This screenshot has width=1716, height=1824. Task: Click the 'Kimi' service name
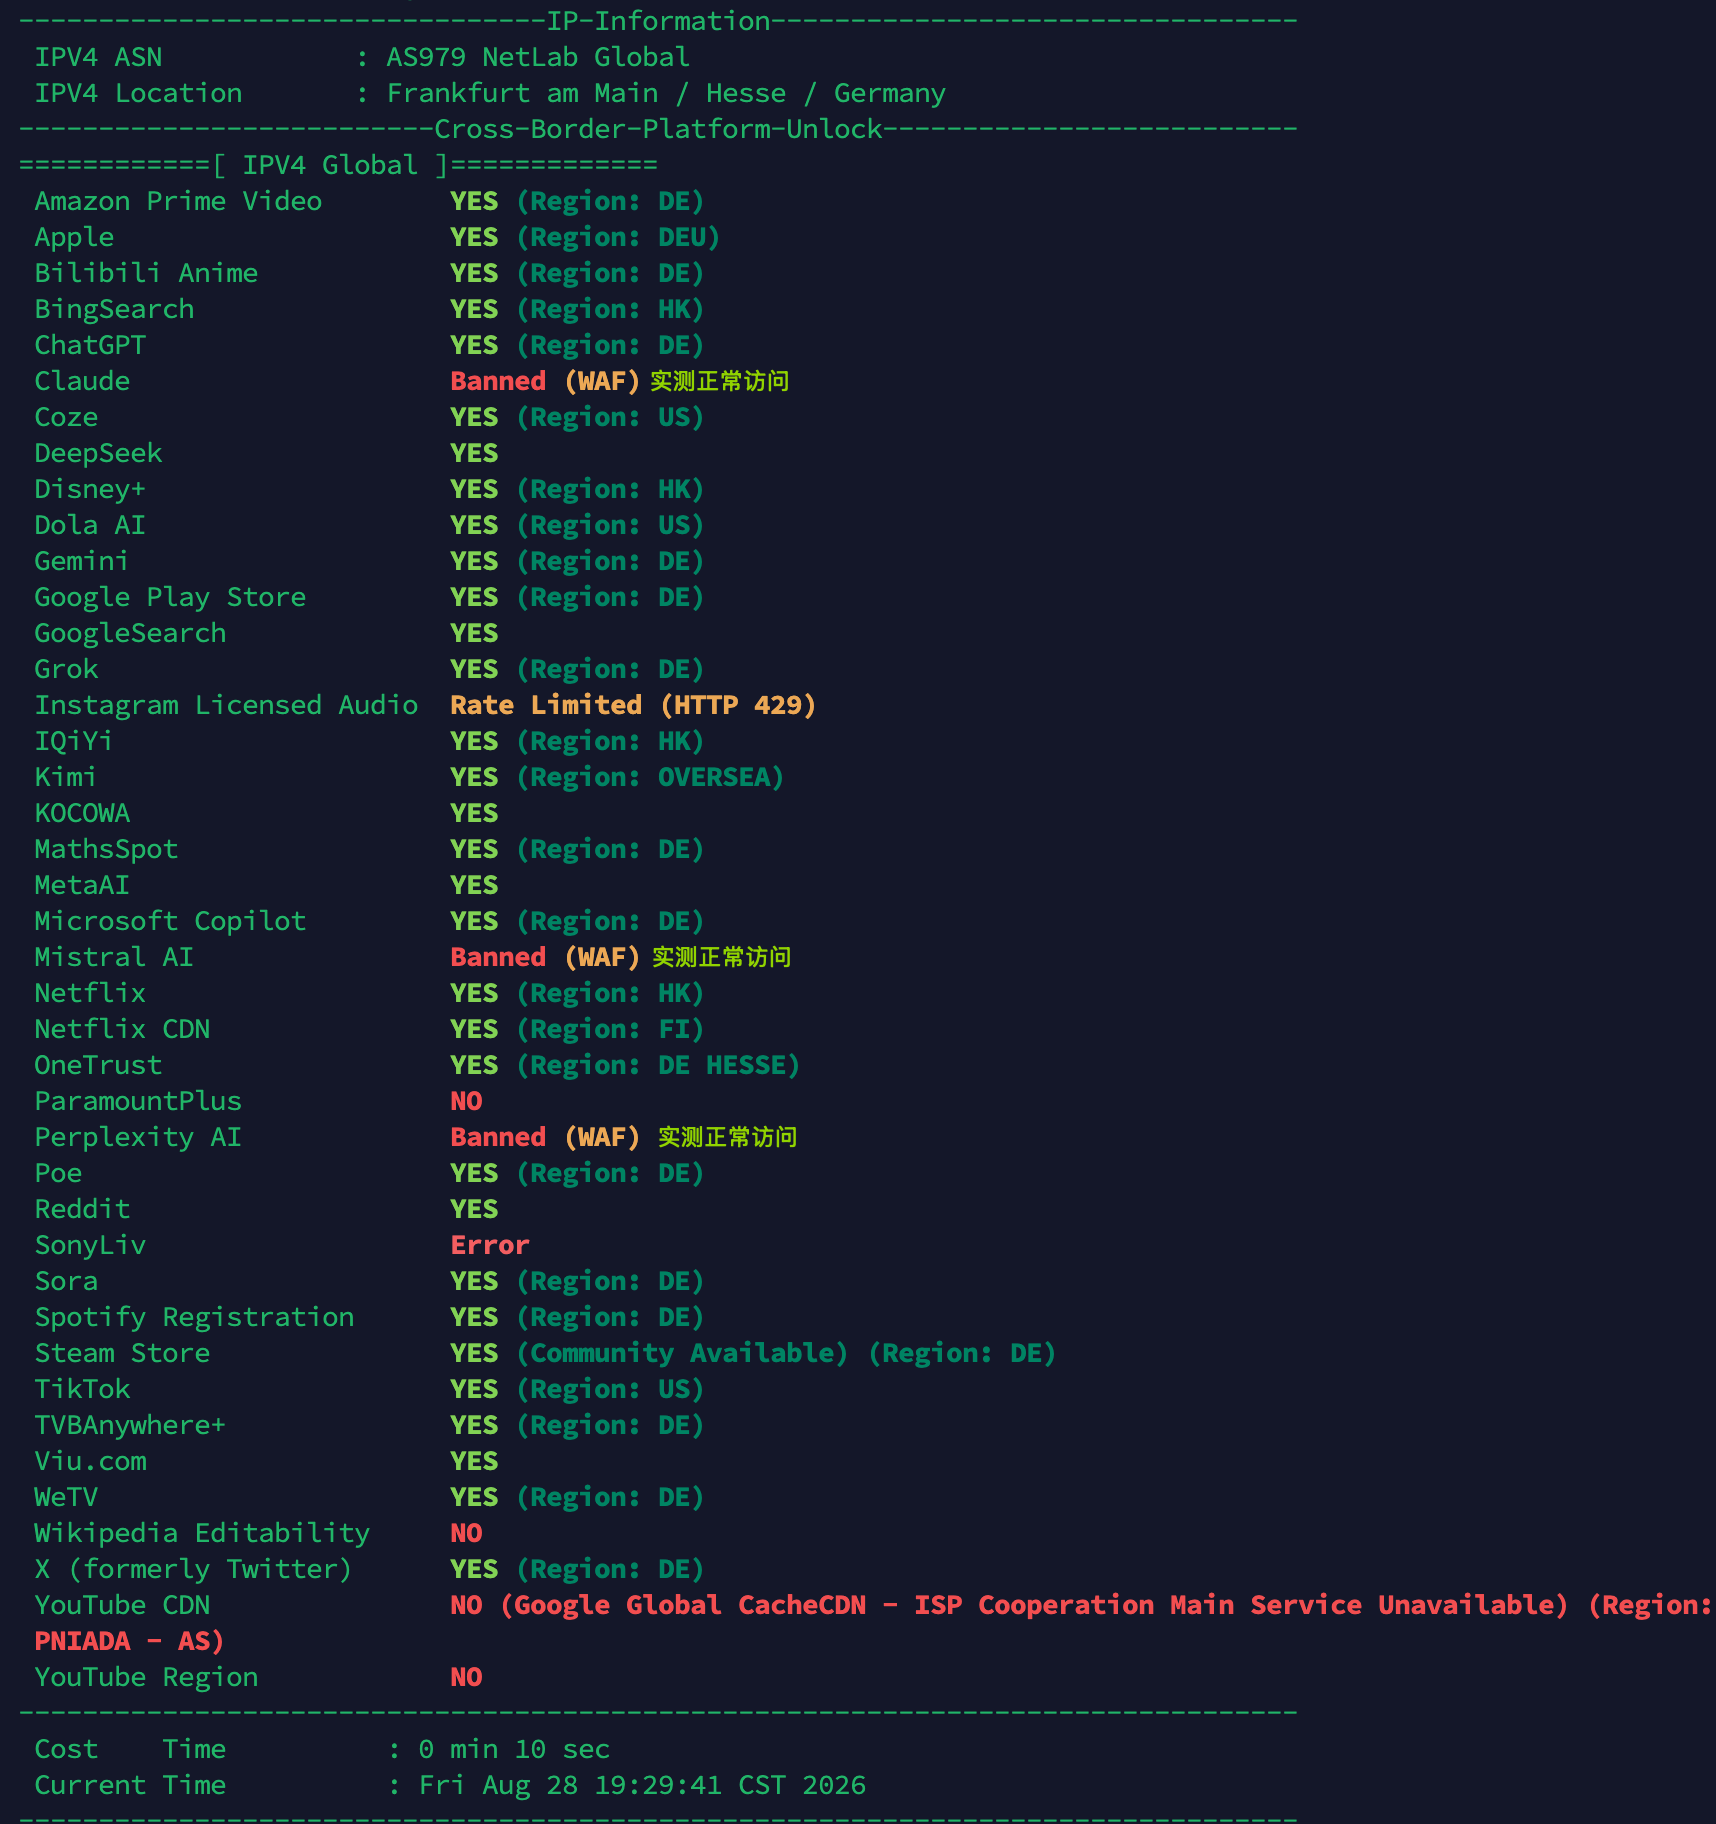[66, 777]
